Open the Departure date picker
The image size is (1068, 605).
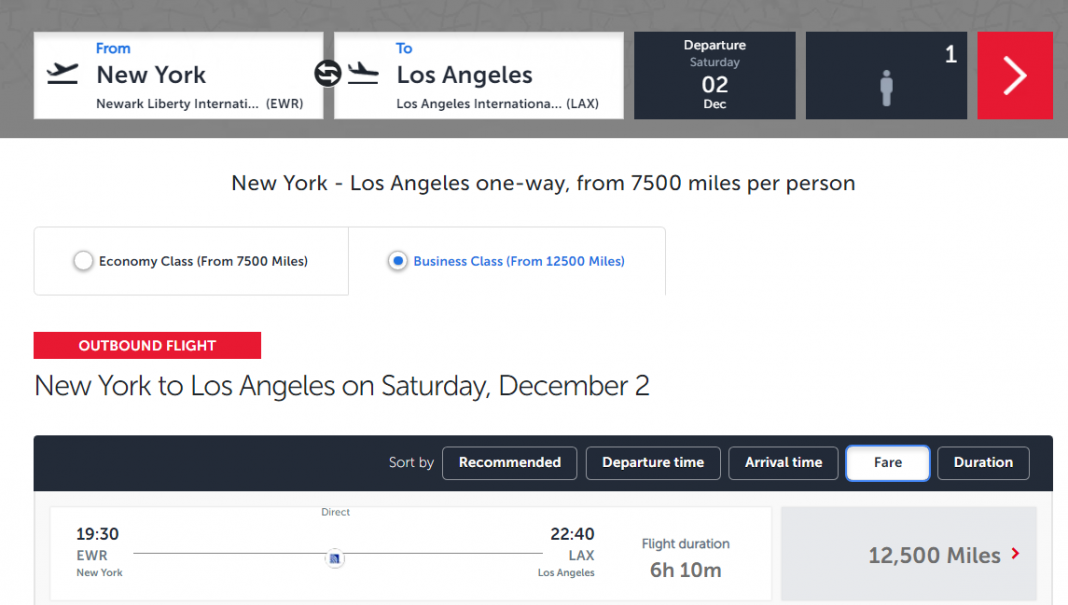point(714,75)
